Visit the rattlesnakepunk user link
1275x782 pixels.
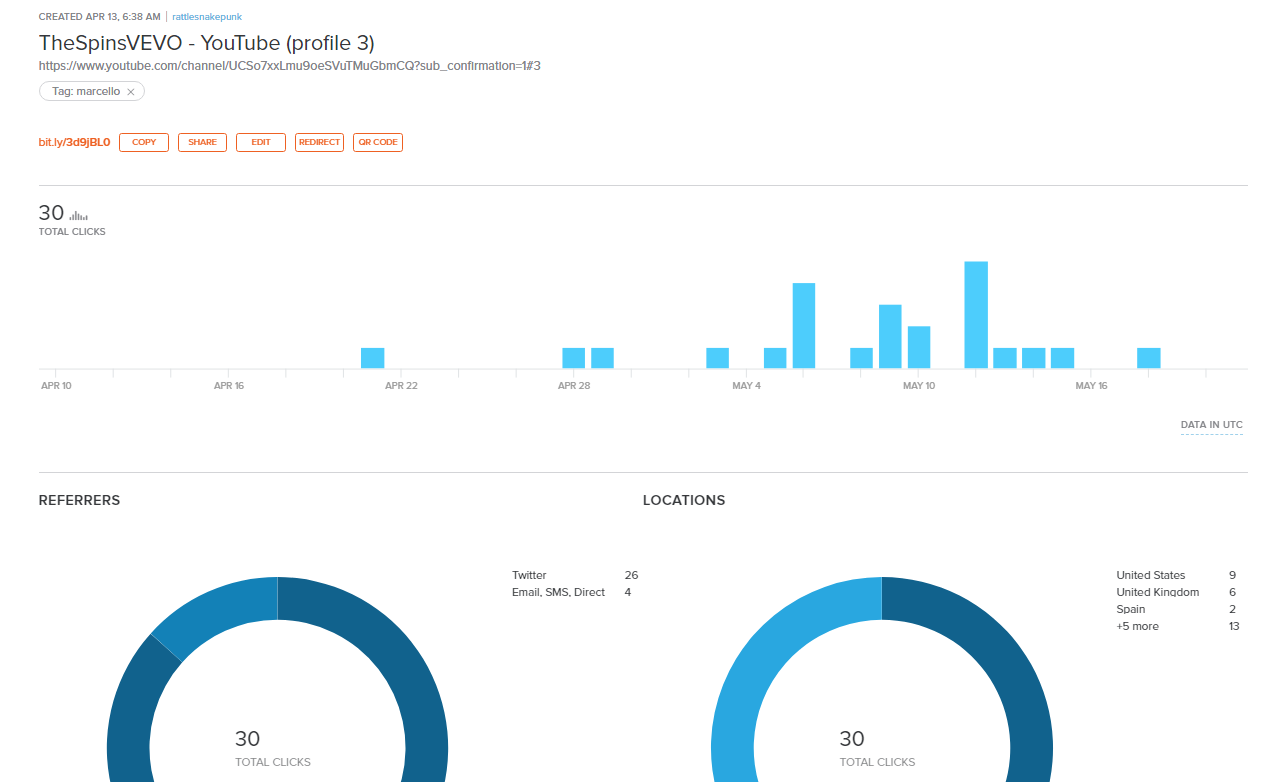pos(207,17)
